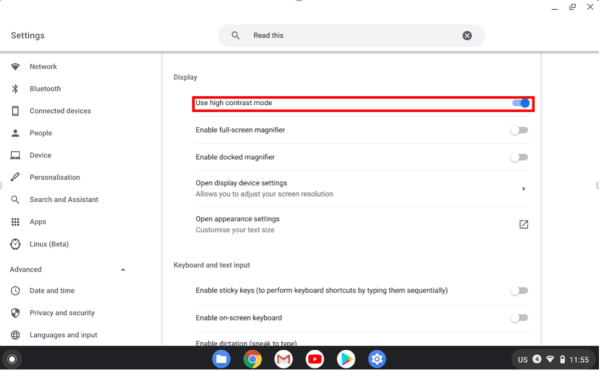This screenshot has height=371, width=600.
Task: Click the Settings gear icon in the shelf
Action: point(377,359)
